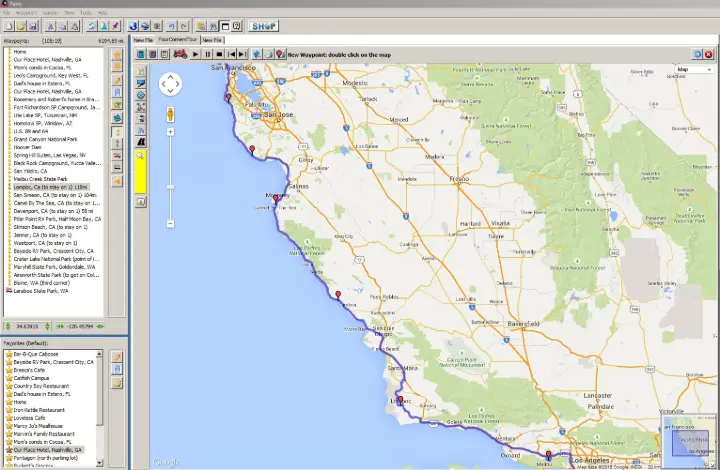This screenshot has width=720, height=470.
Task: Click the map pan compass control
Action: [170, 84]
